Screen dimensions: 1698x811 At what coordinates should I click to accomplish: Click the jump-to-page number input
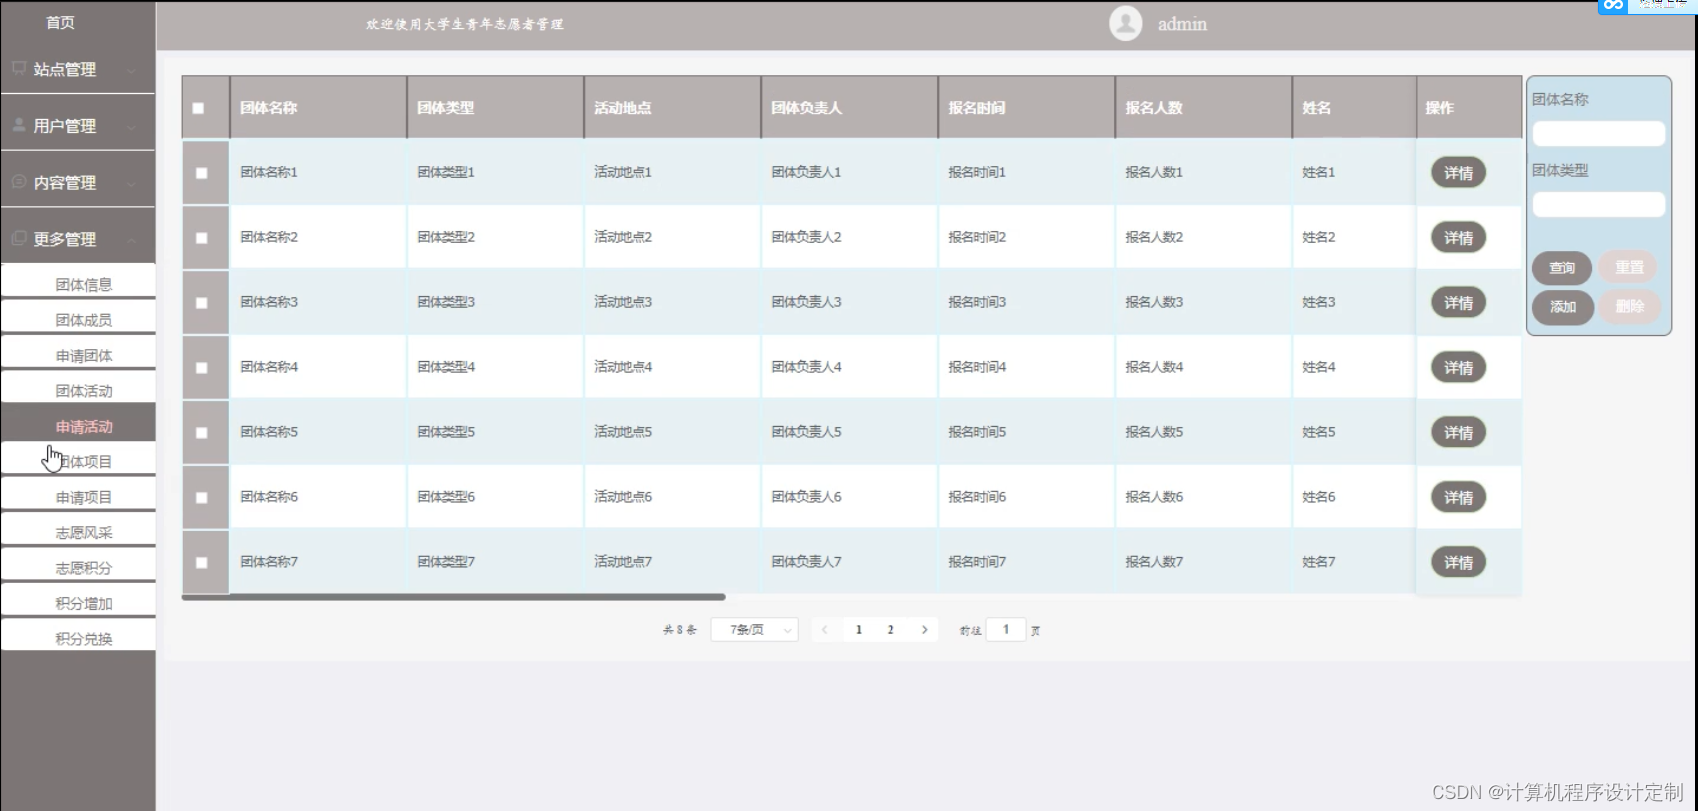[x=1006, y=630]
